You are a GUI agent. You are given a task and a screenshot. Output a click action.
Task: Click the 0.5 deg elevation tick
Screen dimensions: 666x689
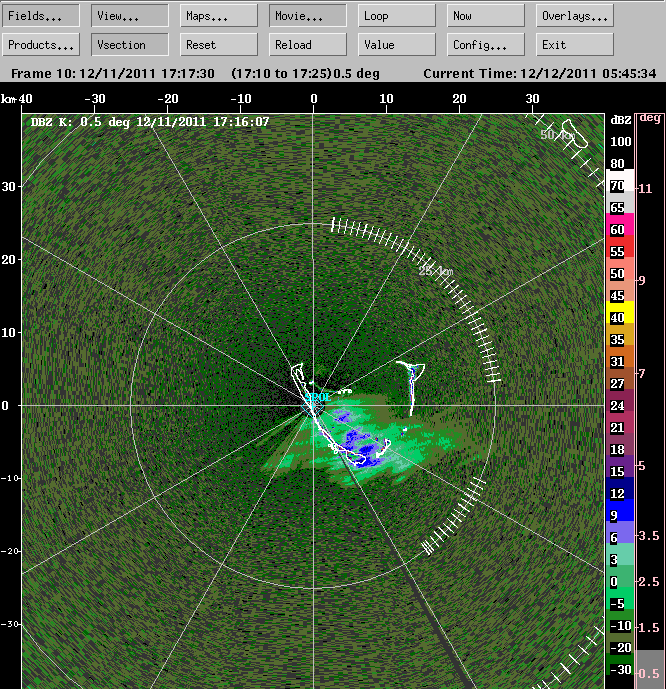click(648, 674)
